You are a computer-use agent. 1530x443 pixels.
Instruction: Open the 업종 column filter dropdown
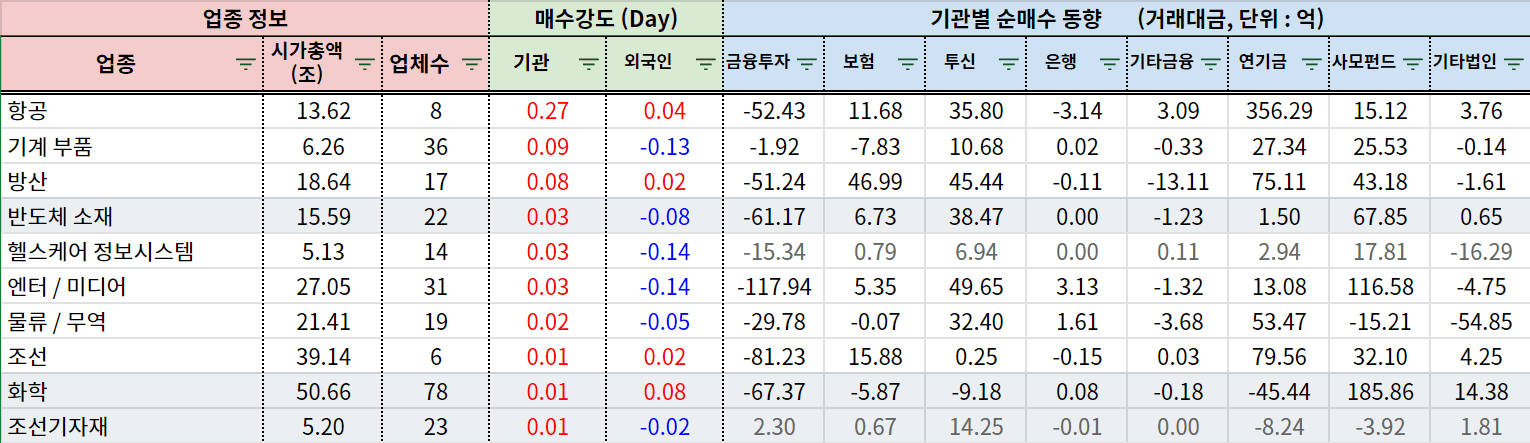point(245,64)
